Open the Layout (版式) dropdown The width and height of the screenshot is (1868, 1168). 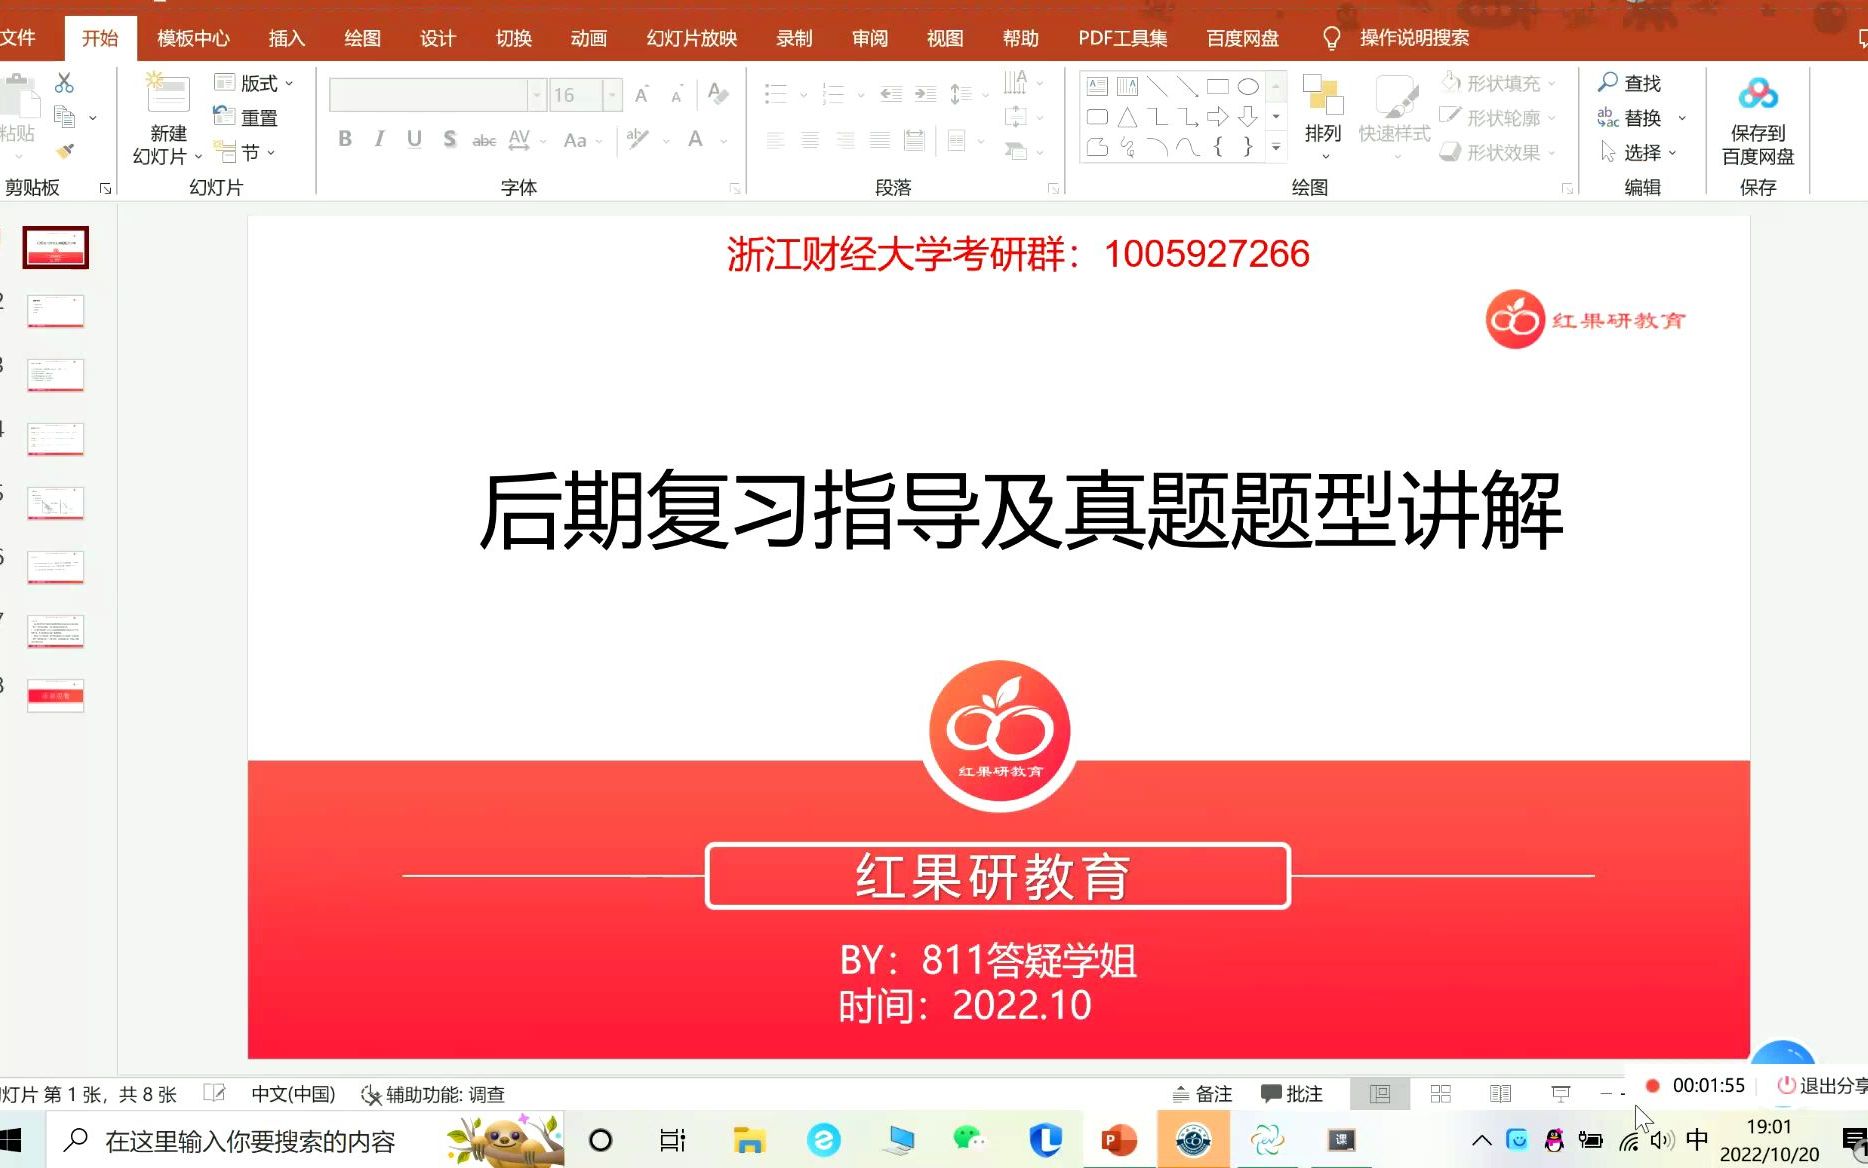[254, 83]
